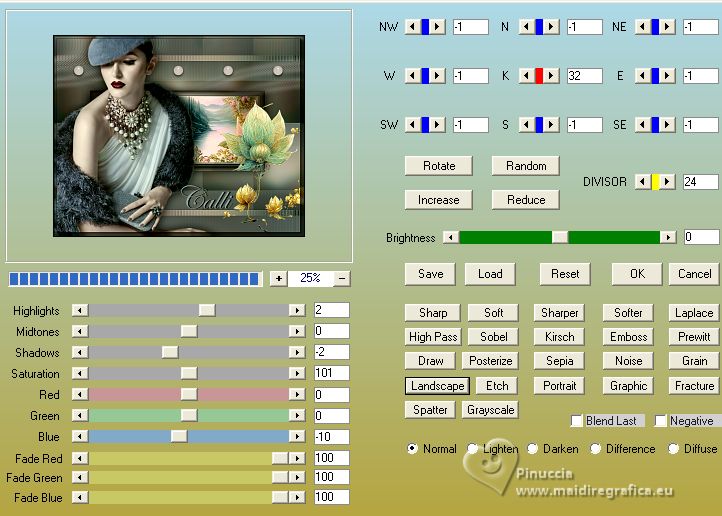Screen dimensions: 722x516
Task: Click the SW right arrow stepper
Action: [x=437, y=124]
